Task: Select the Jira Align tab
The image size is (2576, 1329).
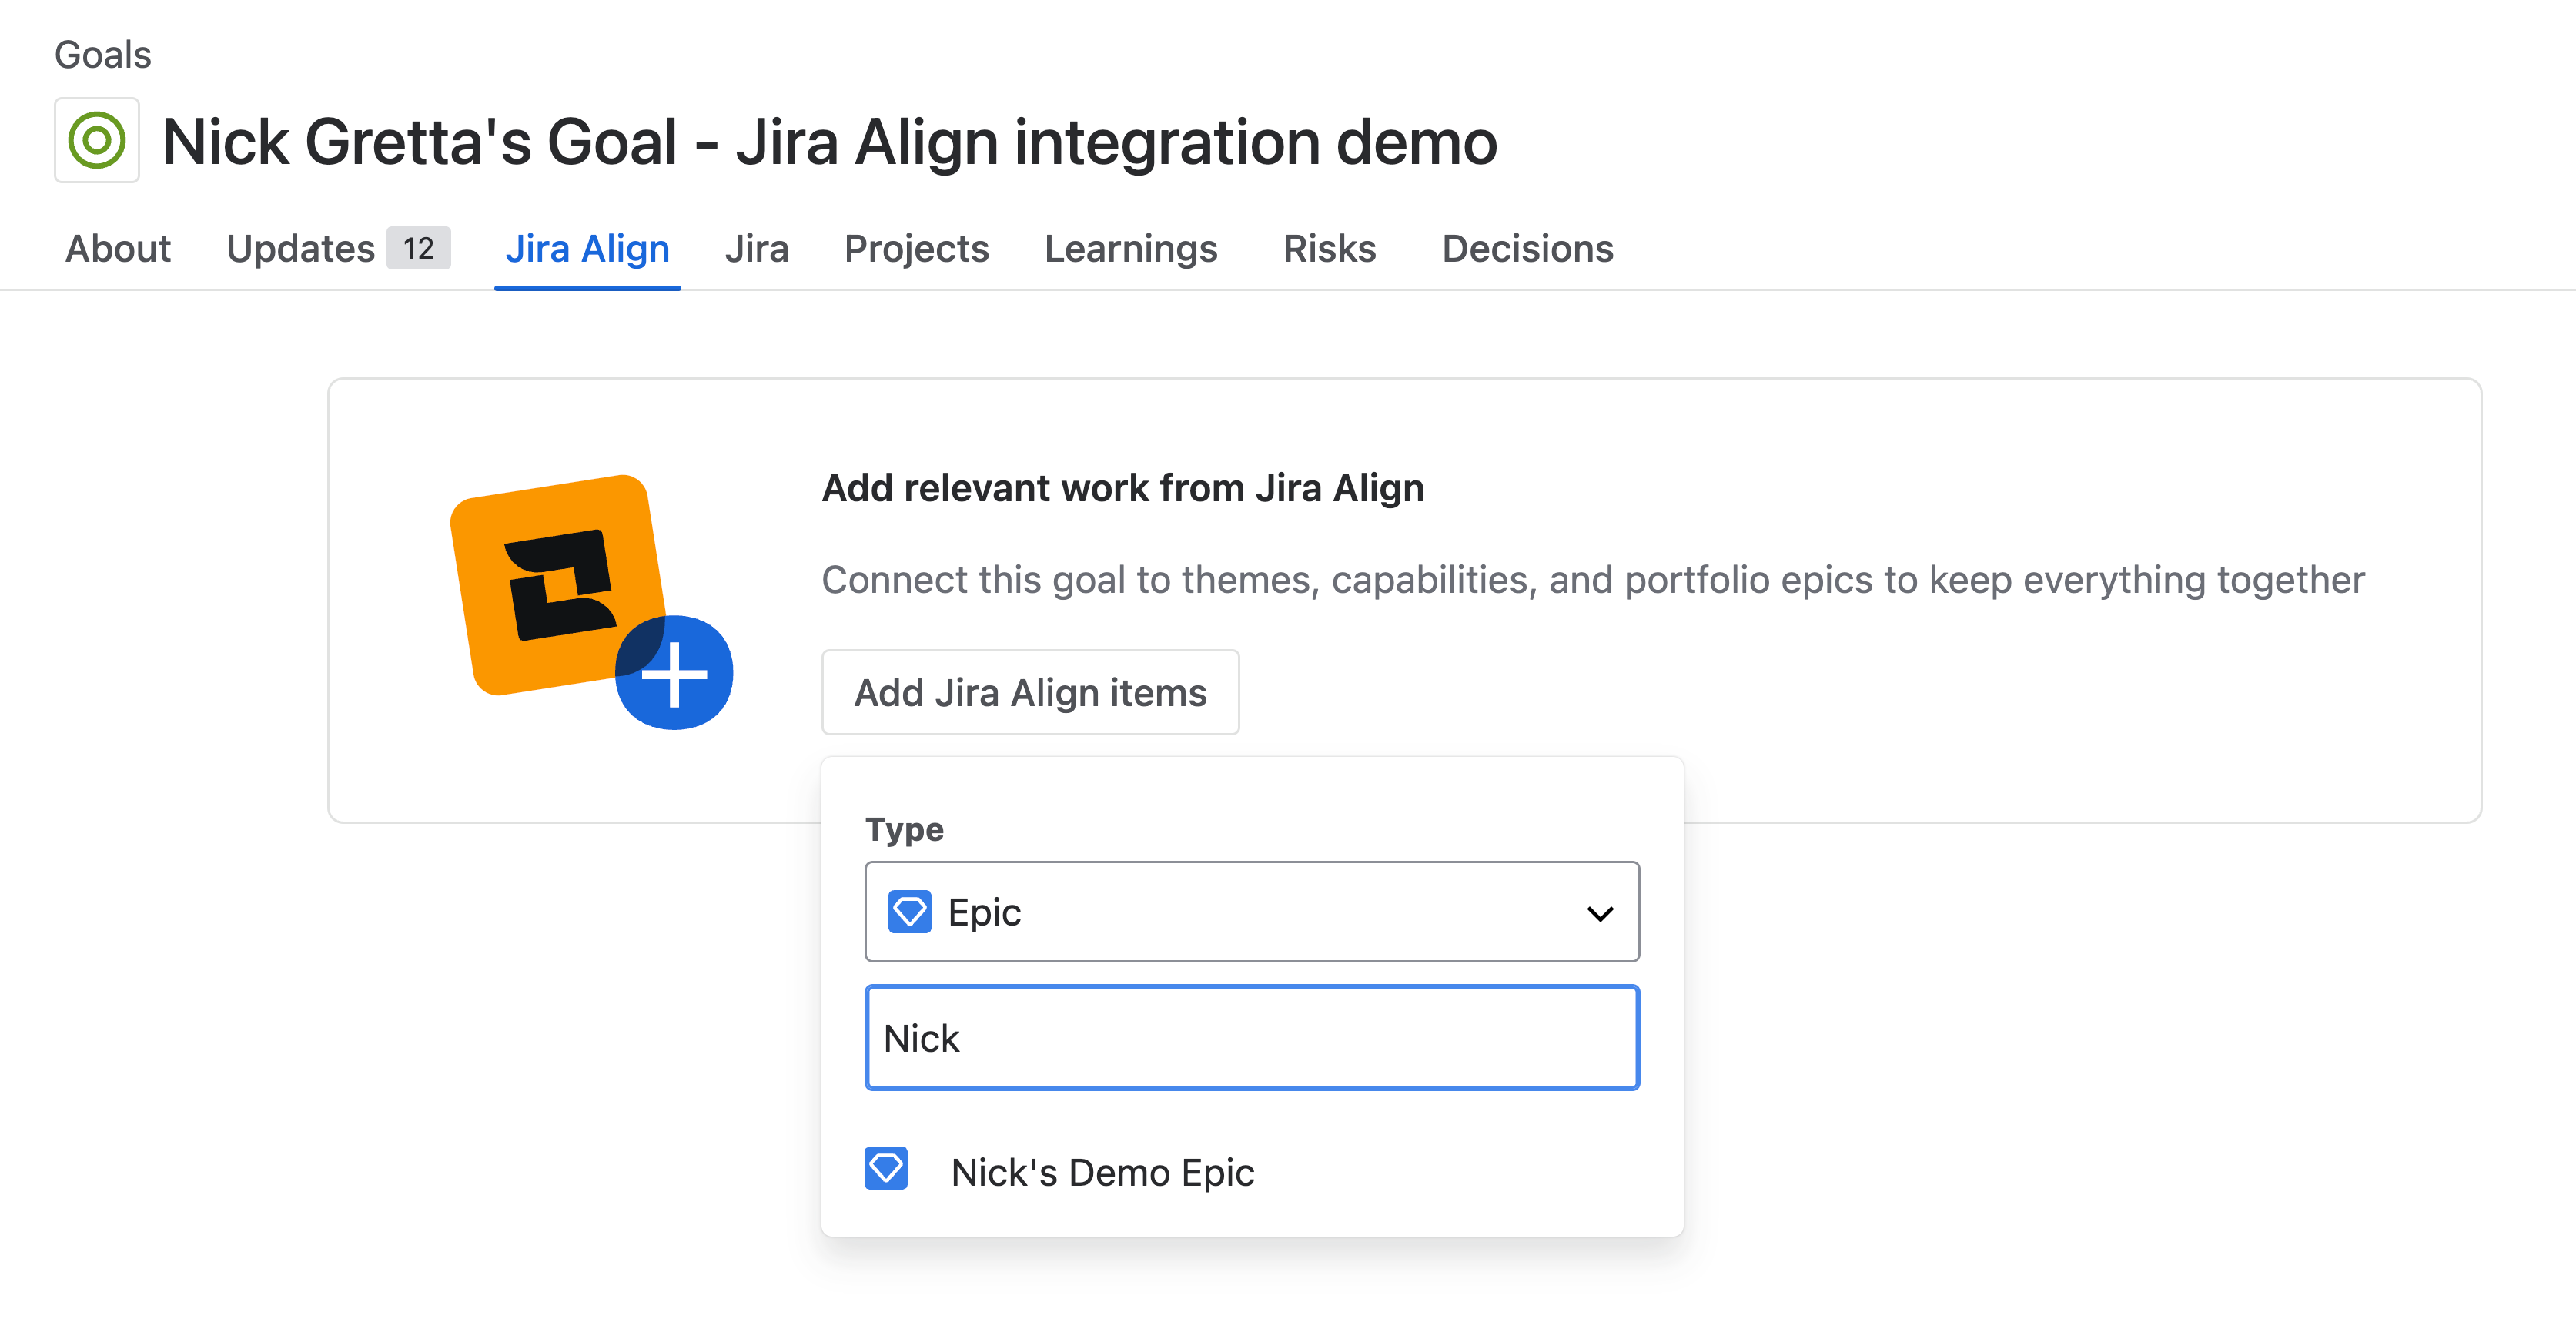Action: point(587,249)
